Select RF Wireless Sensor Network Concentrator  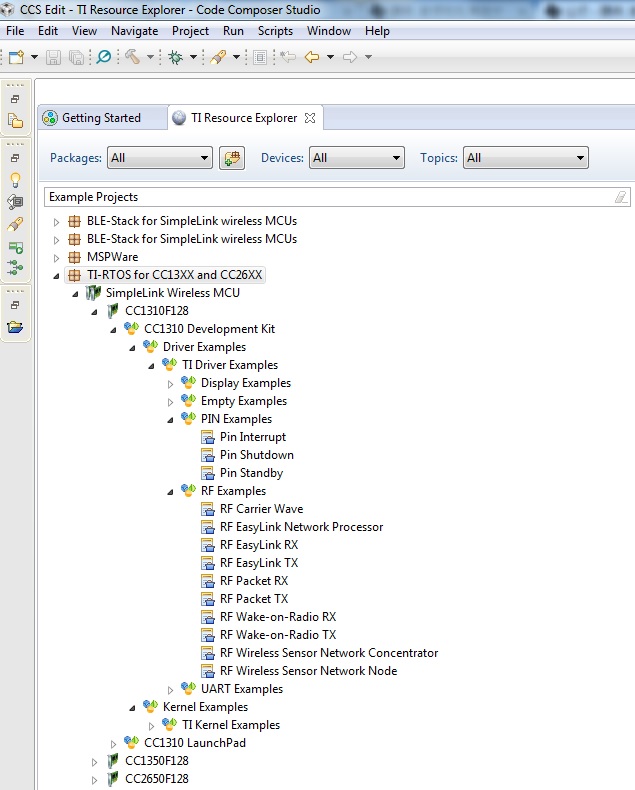329,653
